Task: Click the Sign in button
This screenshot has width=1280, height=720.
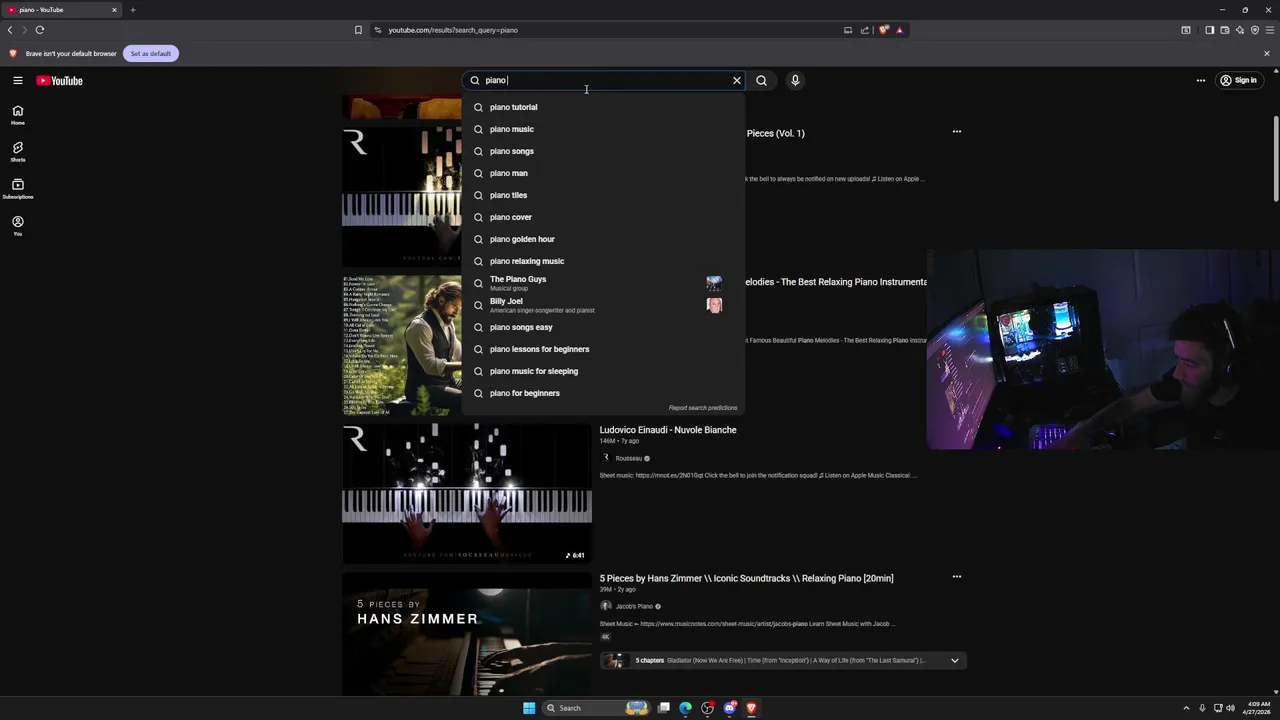Action: click(x=1238, y=80)
